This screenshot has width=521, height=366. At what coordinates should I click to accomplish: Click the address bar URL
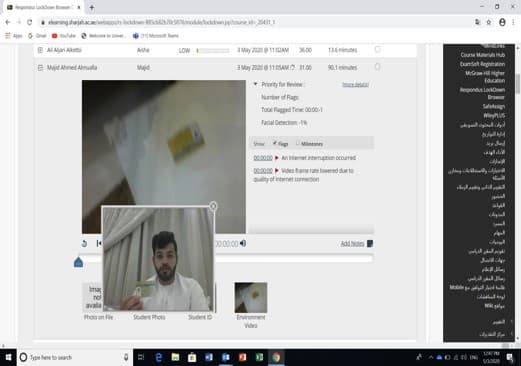[x=162, y=22]
